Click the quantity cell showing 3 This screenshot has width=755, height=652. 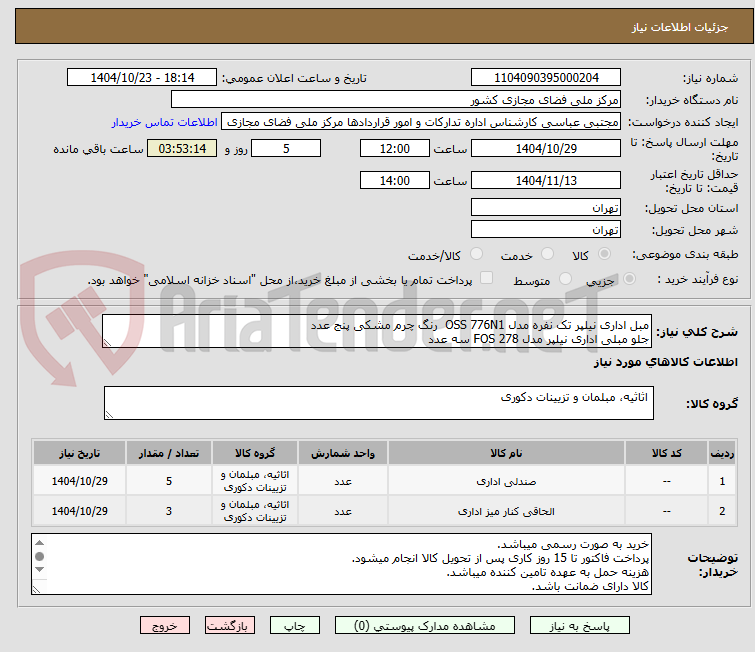tap(169, 511)
